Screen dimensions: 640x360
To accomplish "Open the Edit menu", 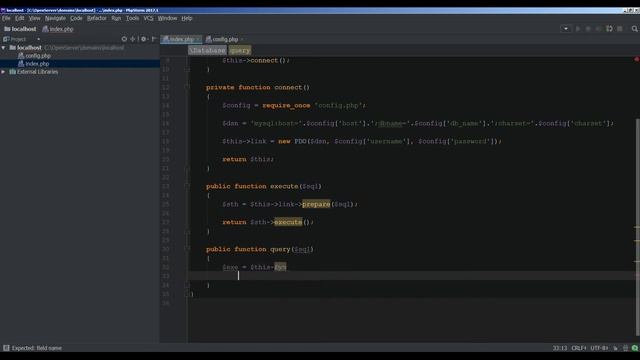I will tap(19, 18).
